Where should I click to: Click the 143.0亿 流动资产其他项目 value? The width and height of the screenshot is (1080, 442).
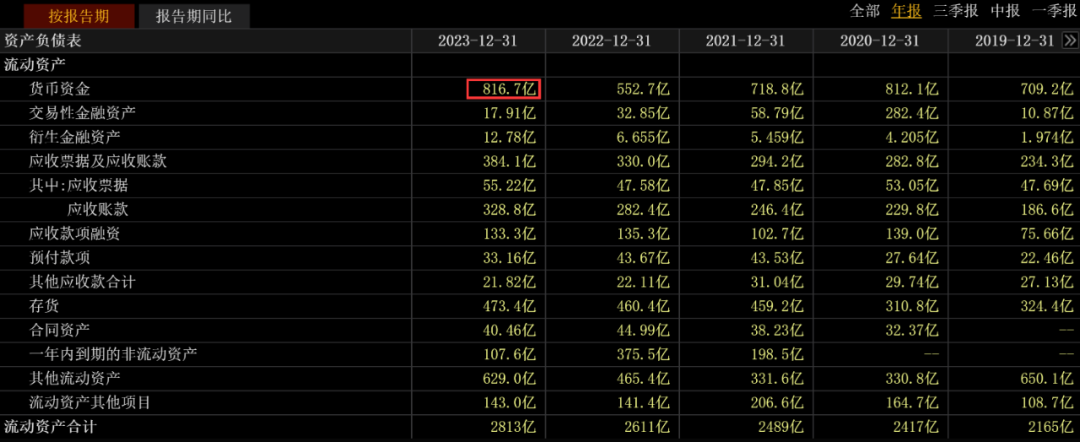pos(508,403)
